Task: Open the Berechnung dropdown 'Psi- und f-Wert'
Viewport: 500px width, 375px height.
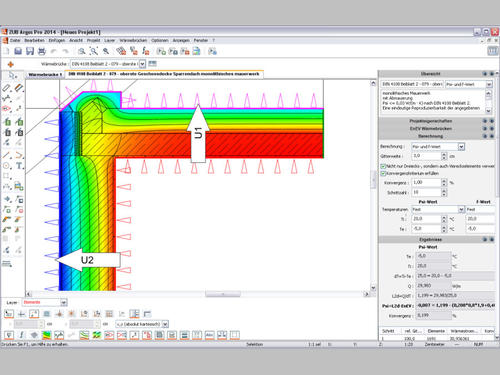Action: (x=461, y=147)
